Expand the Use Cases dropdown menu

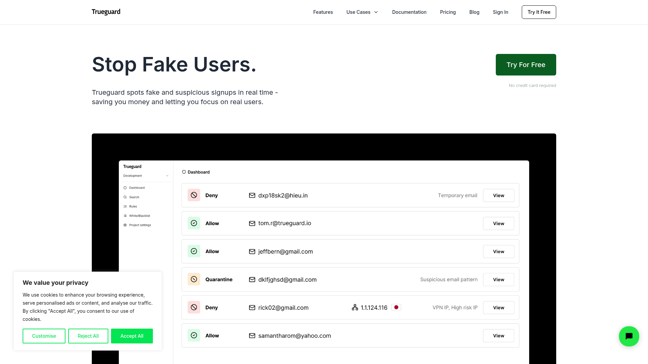pyautogui.click(x=362, y=12)
